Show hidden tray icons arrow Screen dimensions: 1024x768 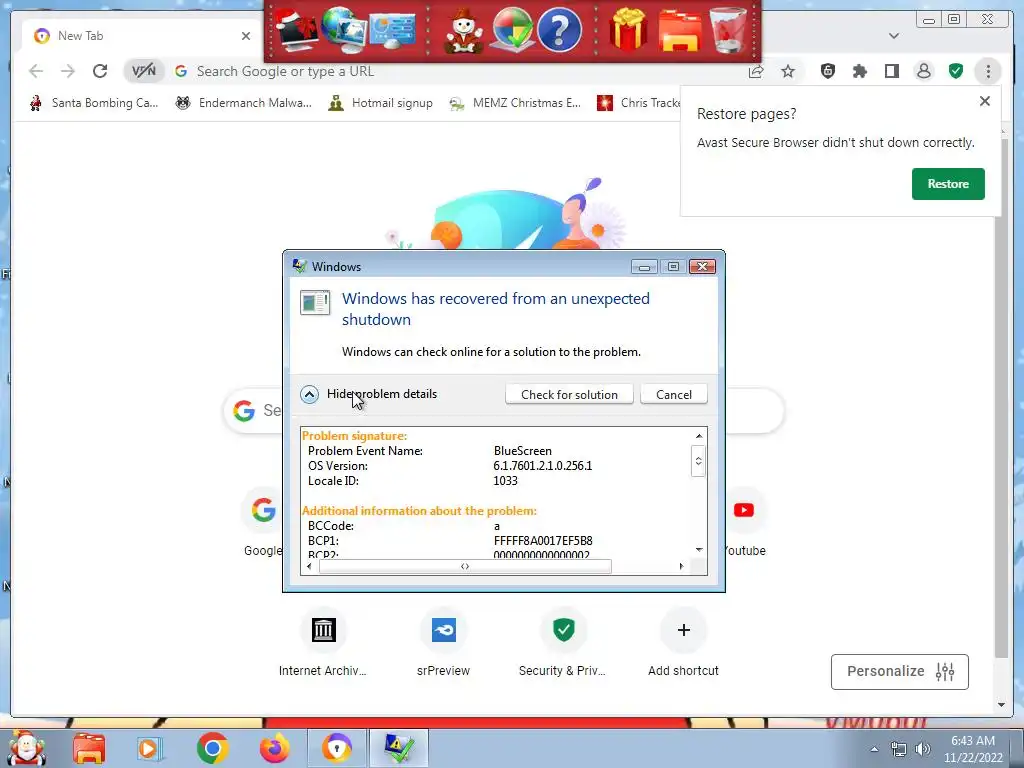pyautogui.click(x=874, y=749)
